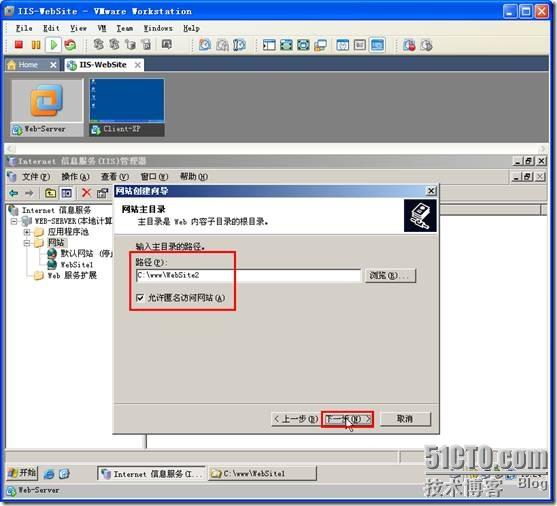The width and height of the screenshot is (557, 506).
Task: Switch to Full Screen mode icon
Action: point(286,45)
